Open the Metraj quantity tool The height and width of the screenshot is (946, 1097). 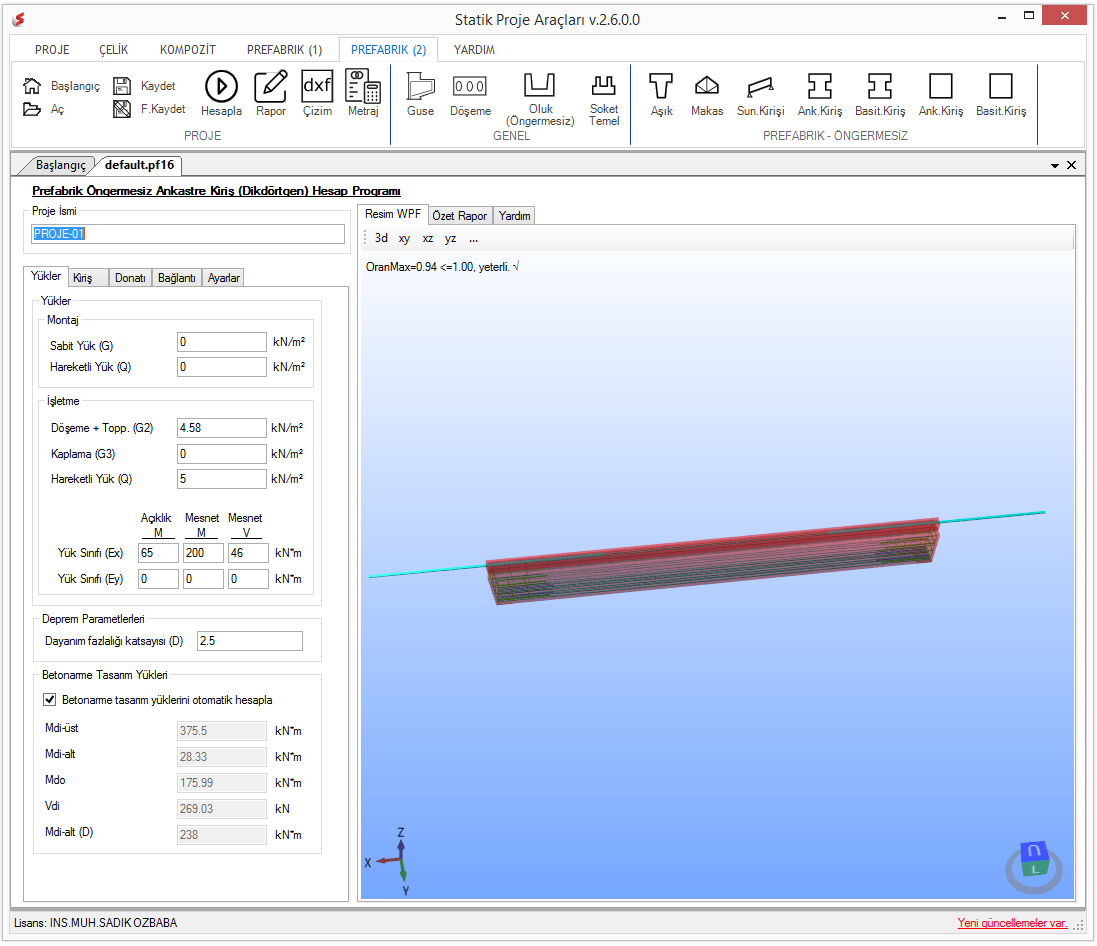coord(363,94)
